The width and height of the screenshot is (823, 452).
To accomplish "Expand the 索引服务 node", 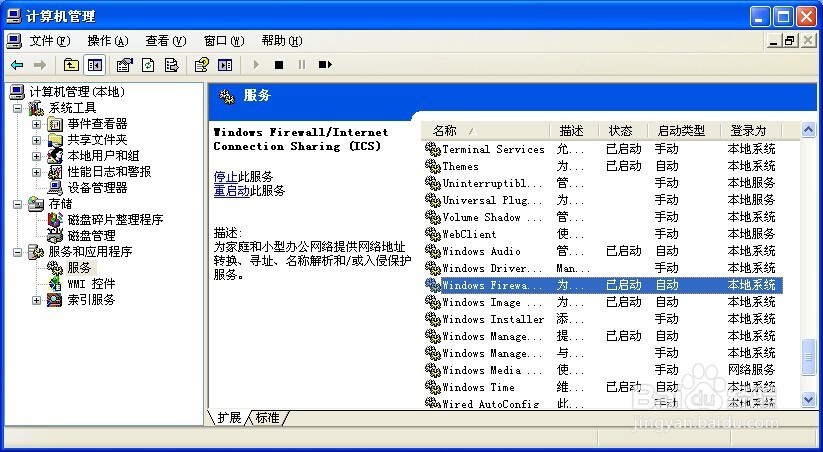I will pyautogui.click(x=36, y=300).
